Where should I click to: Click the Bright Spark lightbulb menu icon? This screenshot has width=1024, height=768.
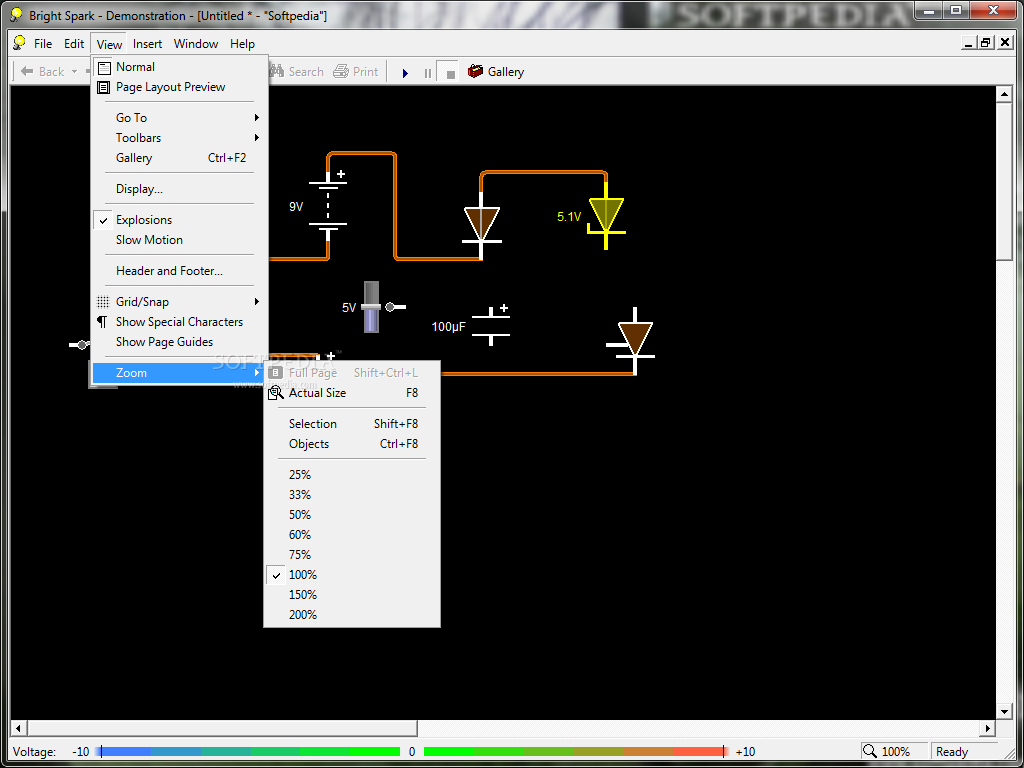[x=20, y=43]
